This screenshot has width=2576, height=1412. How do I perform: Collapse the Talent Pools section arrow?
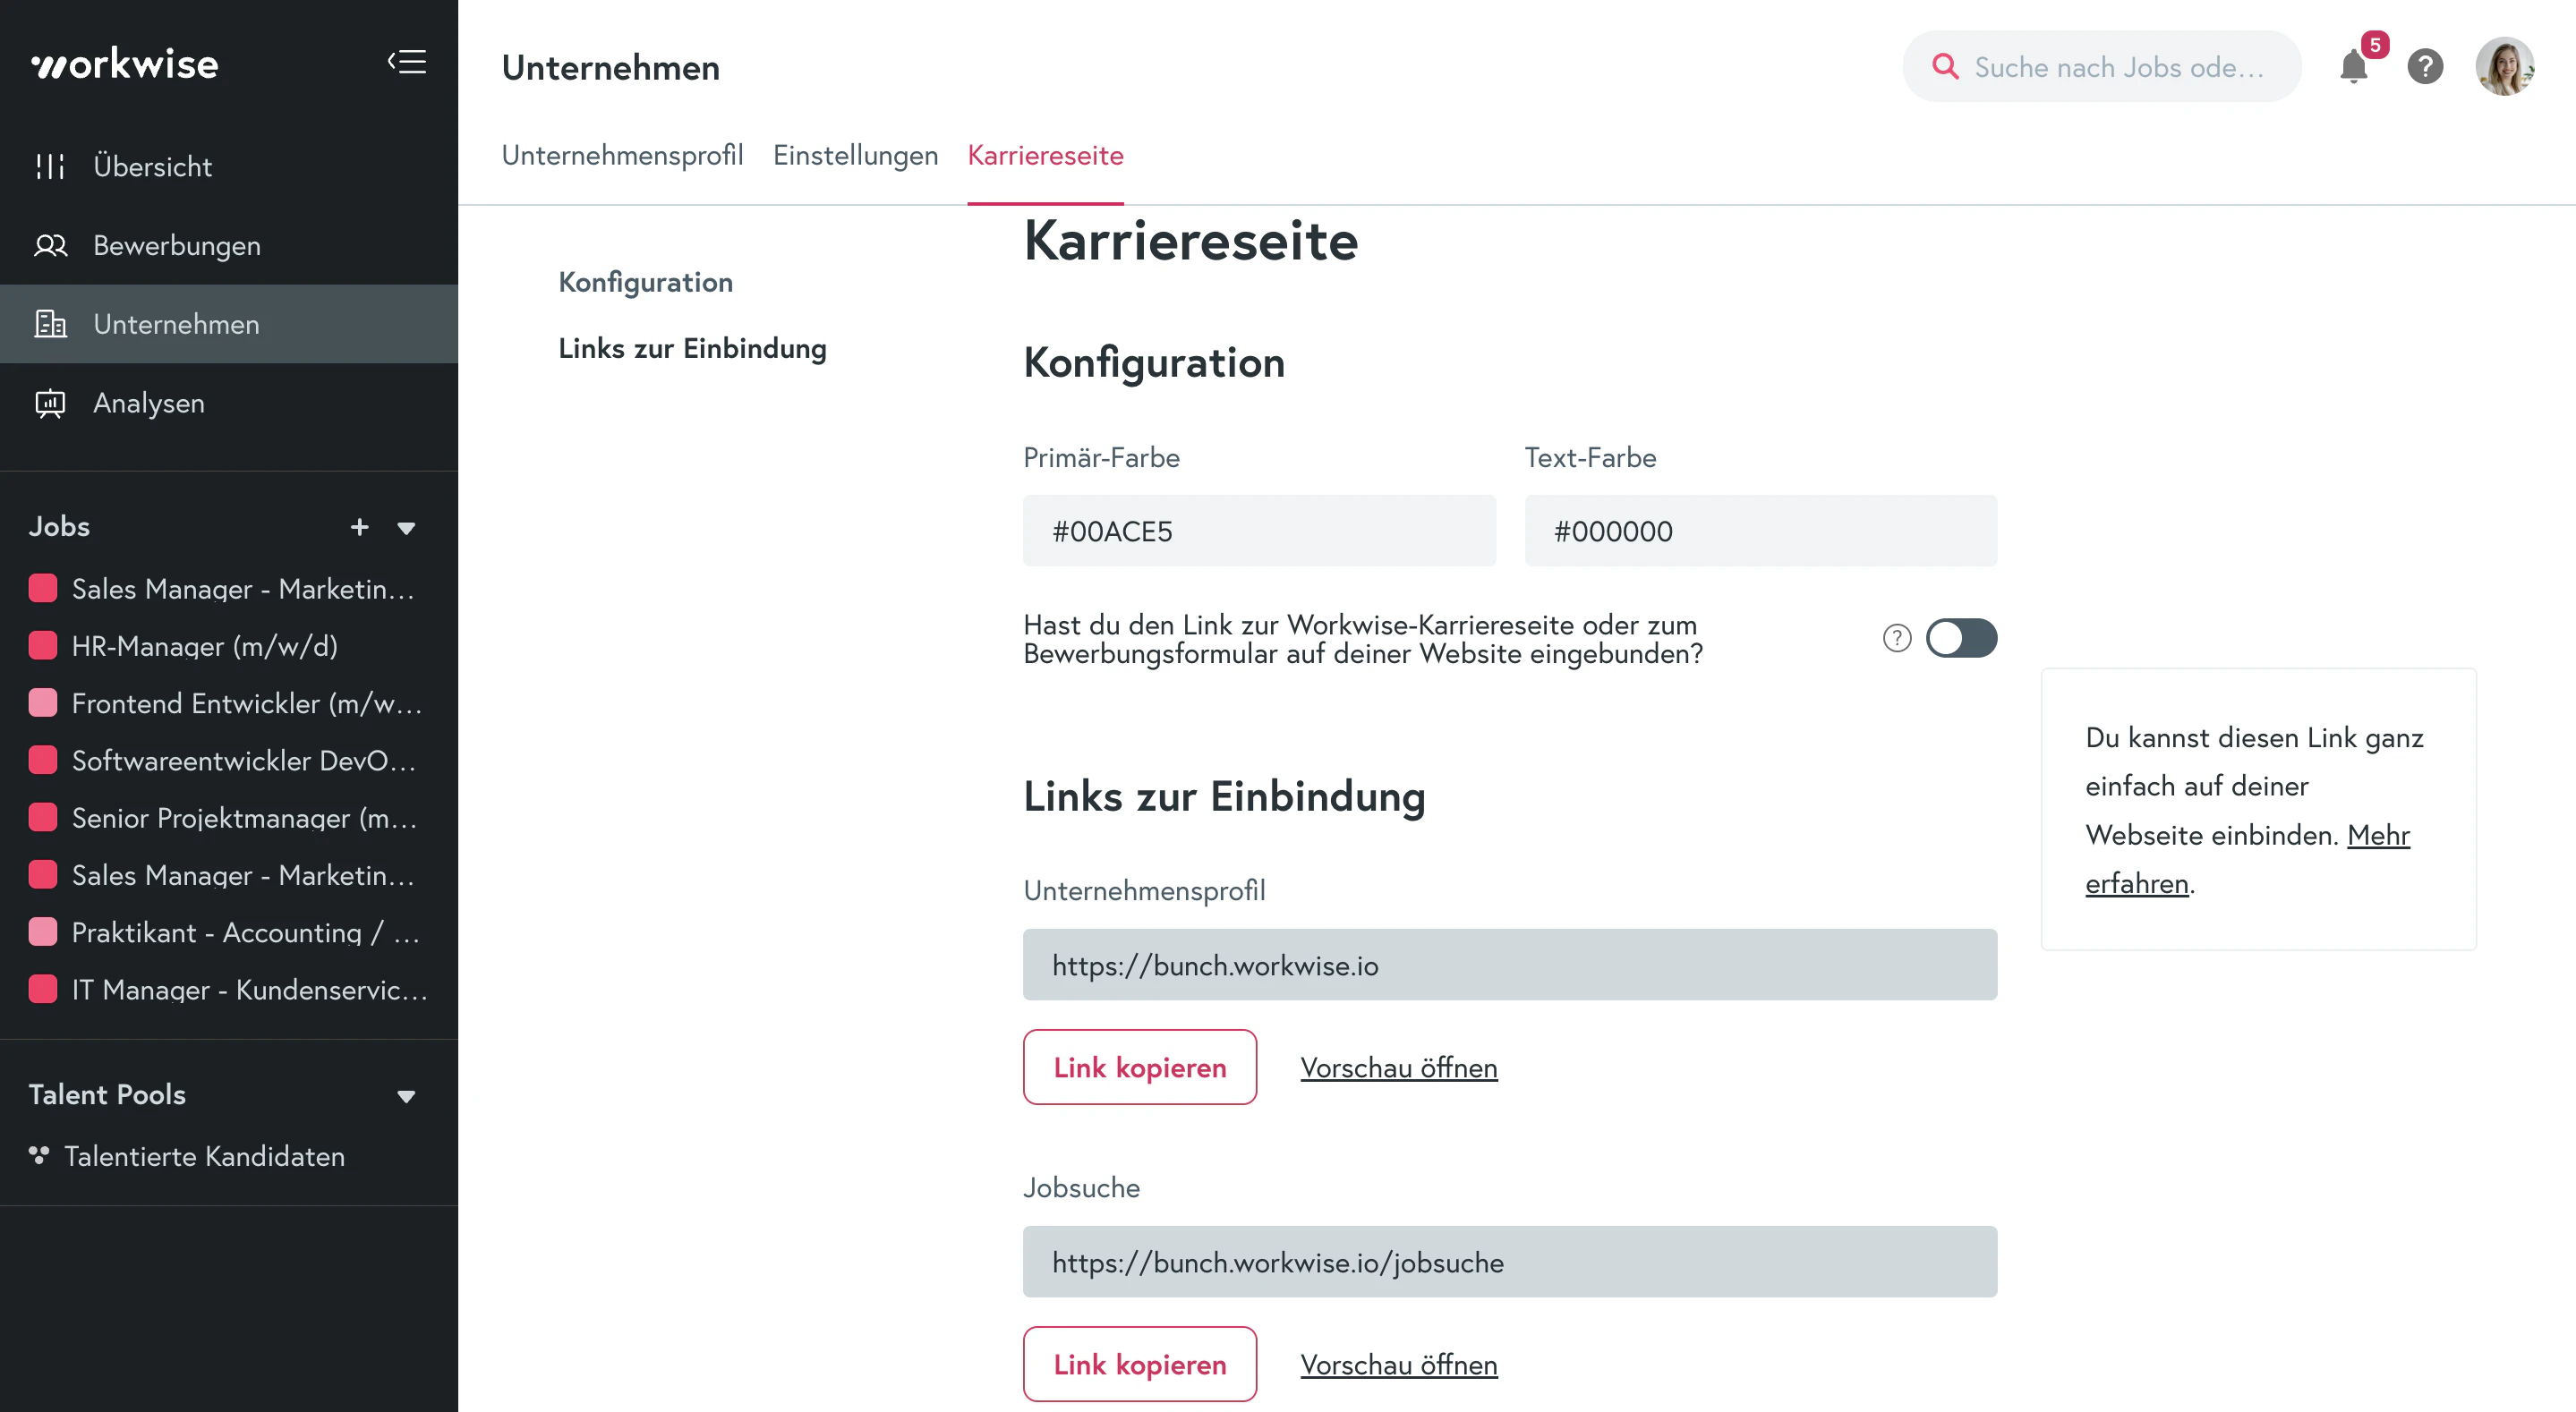[x=406, y=1096]
